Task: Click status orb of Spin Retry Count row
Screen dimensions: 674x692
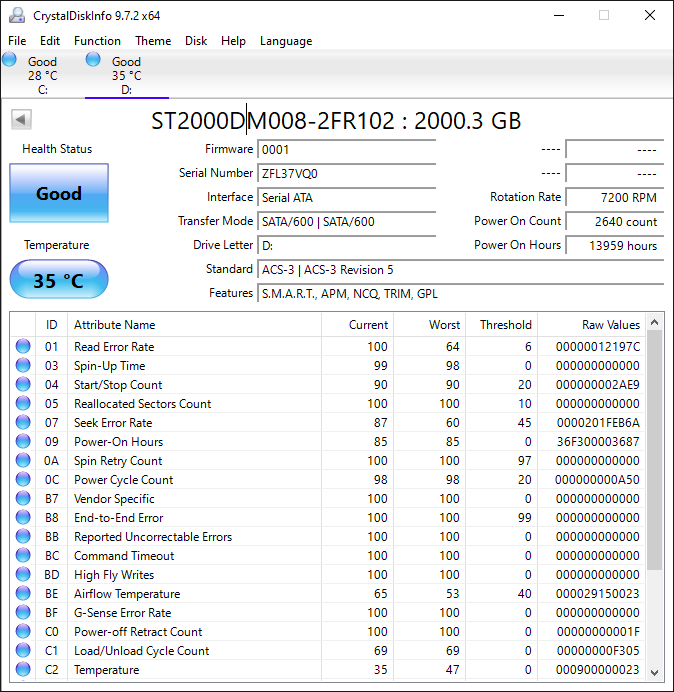Action: point(23,460)
